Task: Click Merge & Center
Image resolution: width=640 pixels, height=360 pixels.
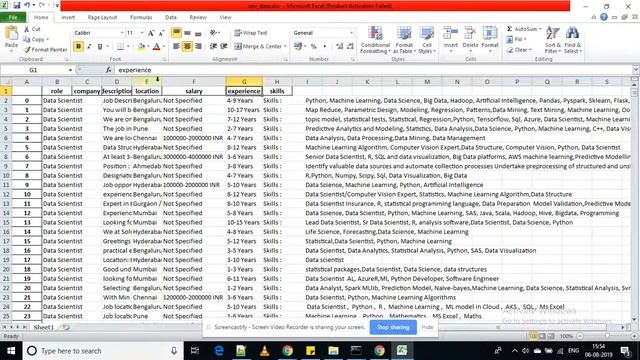Action: coord(258,47)
